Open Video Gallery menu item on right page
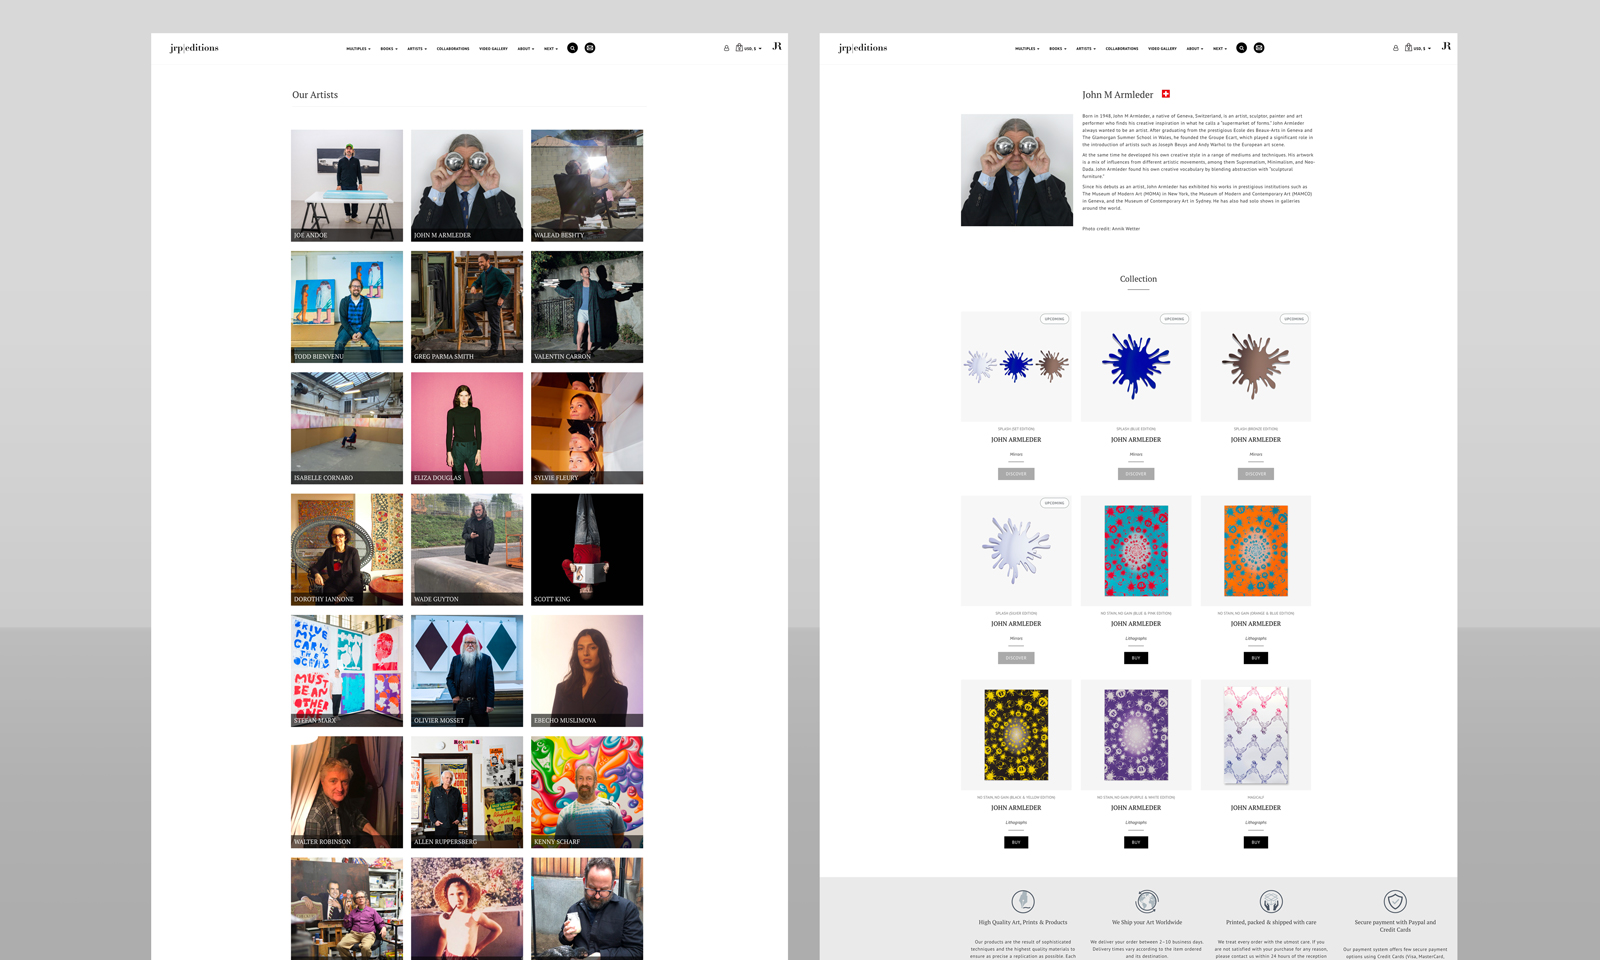1600x960 pixels. click(x=1162, y=48)
